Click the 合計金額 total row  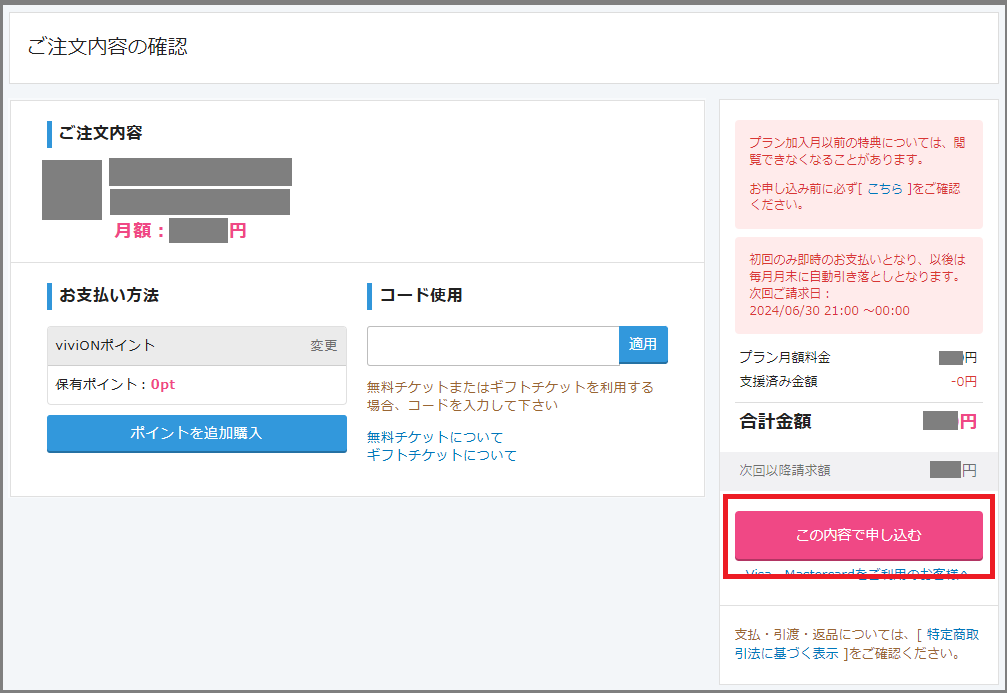(857, 421)
